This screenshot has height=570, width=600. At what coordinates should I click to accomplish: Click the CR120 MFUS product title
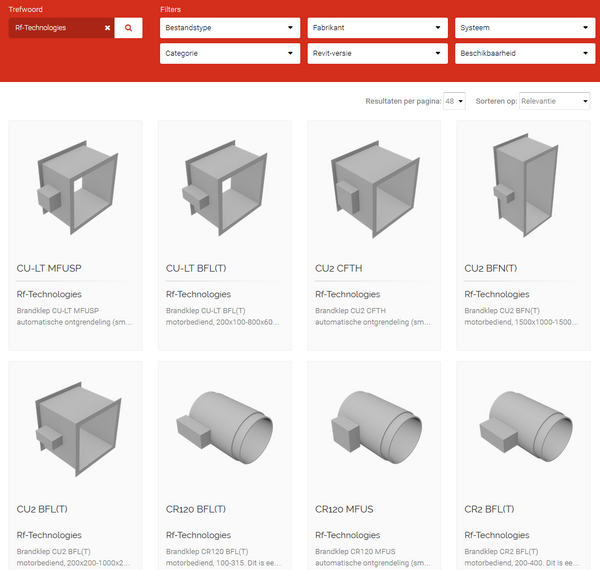(344, 509)
